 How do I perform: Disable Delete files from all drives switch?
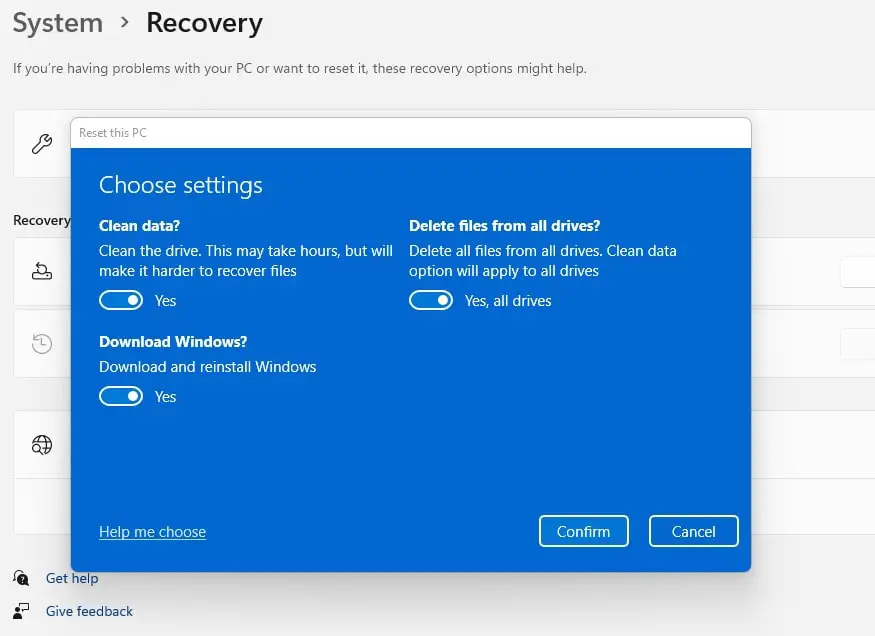[x=431, y=301]
